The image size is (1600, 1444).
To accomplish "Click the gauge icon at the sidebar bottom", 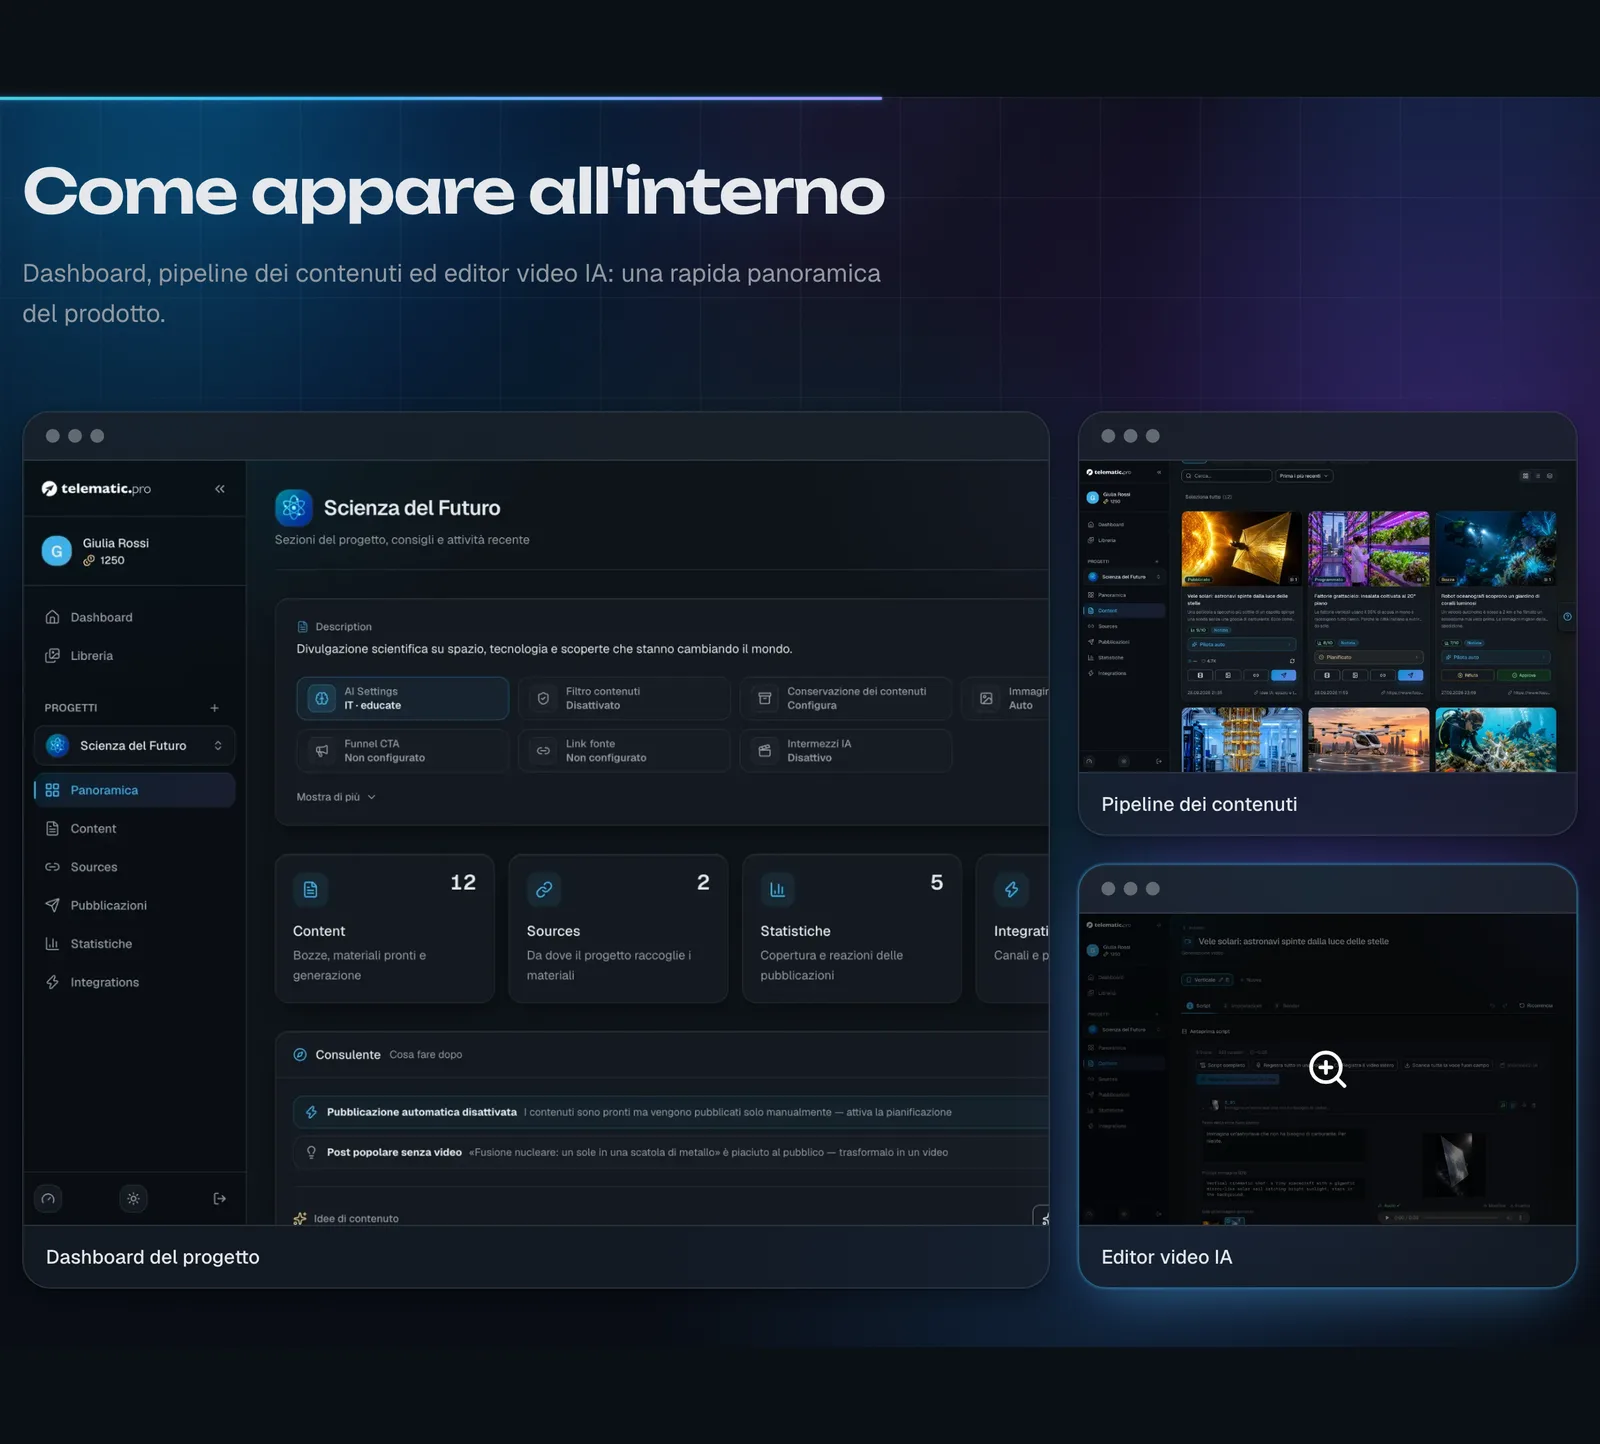I will click(48, 1199).
